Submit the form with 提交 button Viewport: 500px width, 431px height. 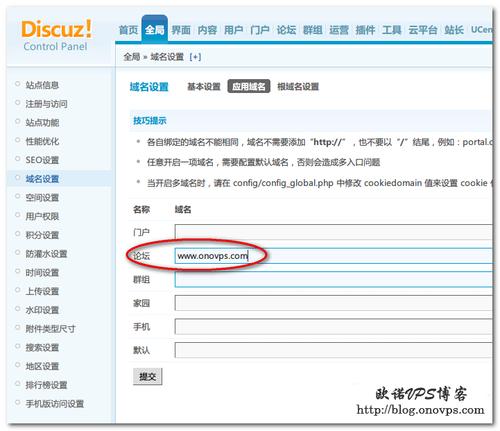pyautogui.click(x=147, y=377)
